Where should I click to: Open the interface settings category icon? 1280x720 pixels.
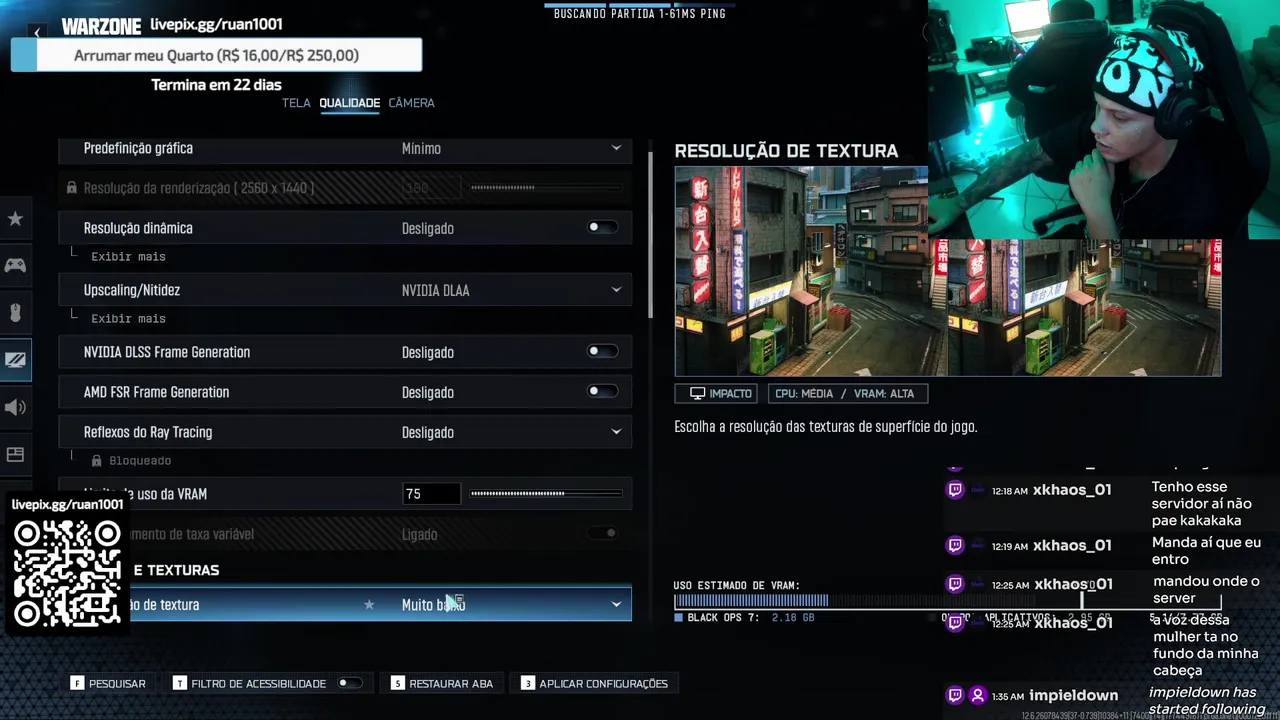point(15,455)
